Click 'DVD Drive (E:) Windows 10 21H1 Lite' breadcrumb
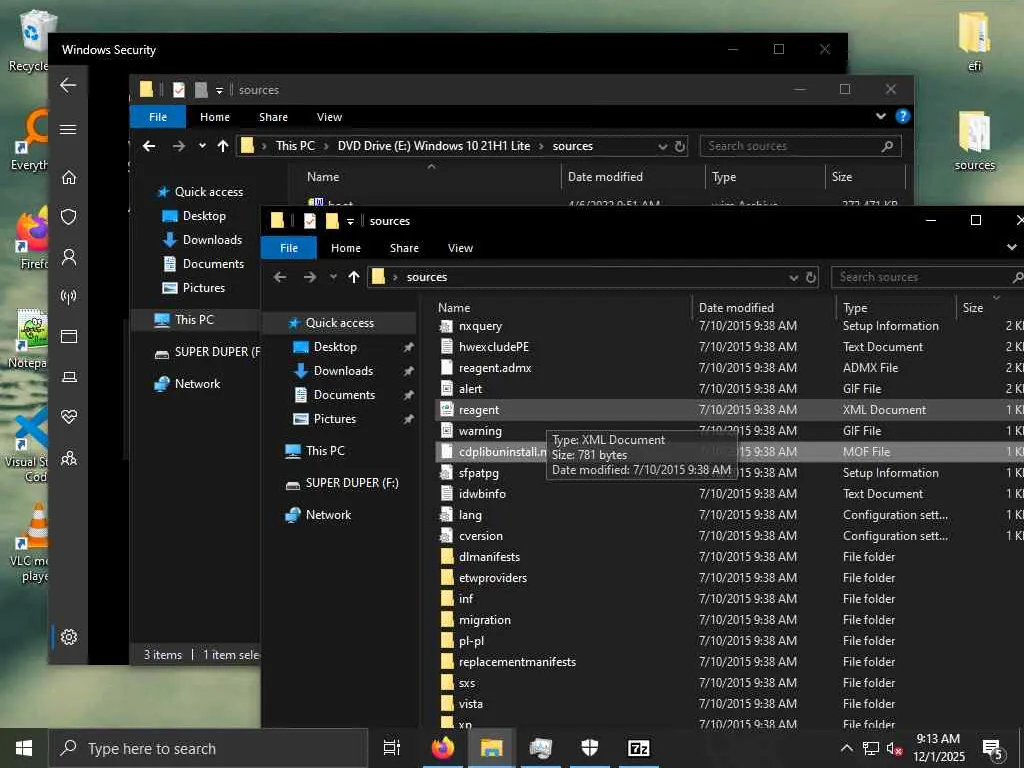 pyautogui.click(x=434, y=146)
